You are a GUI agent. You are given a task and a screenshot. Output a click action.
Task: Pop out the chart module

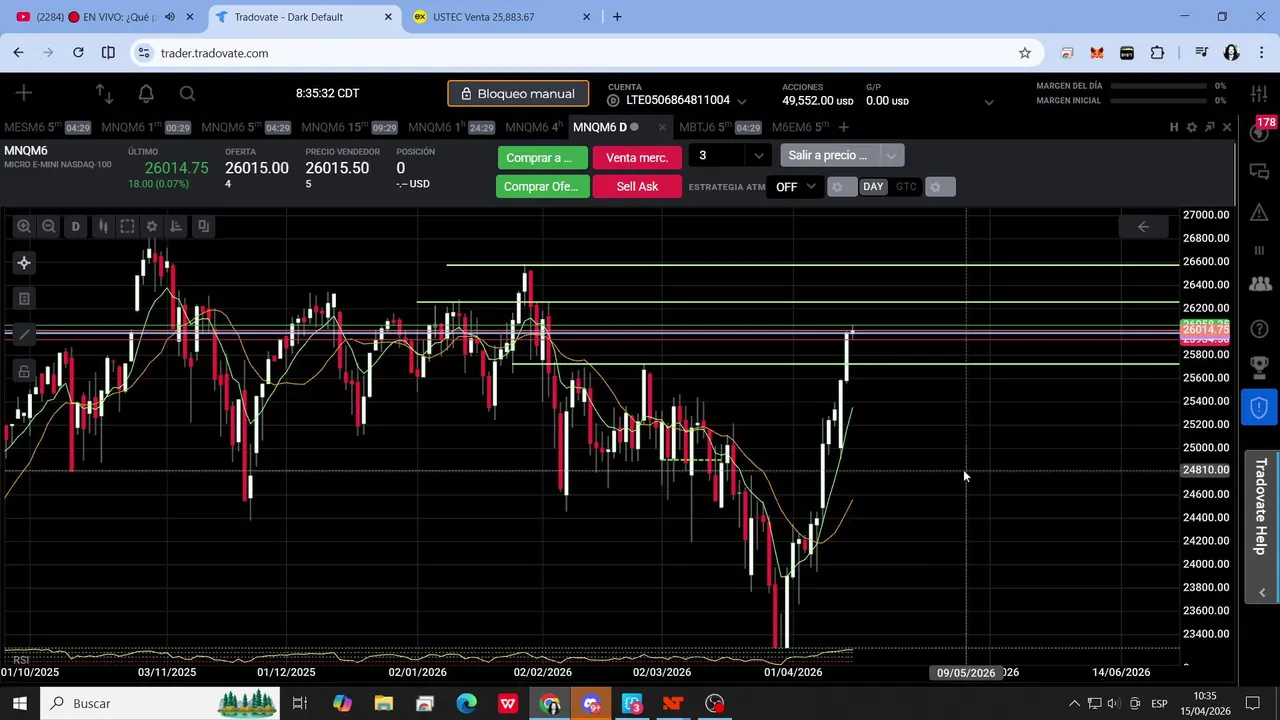[1210, 127]
